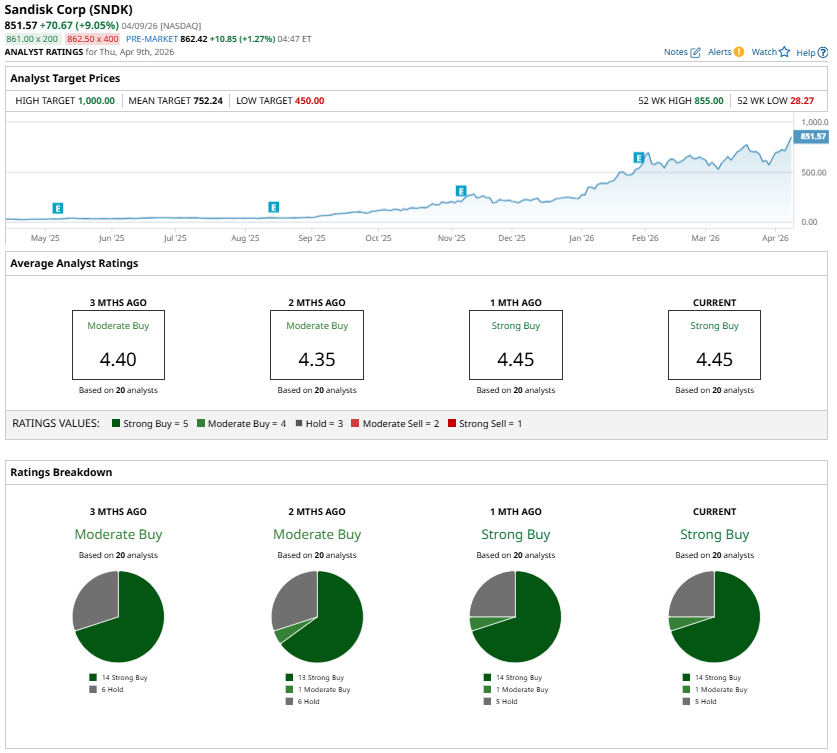Click the PRE-MARKET label link
837x753 pixels.
point(151,39)
